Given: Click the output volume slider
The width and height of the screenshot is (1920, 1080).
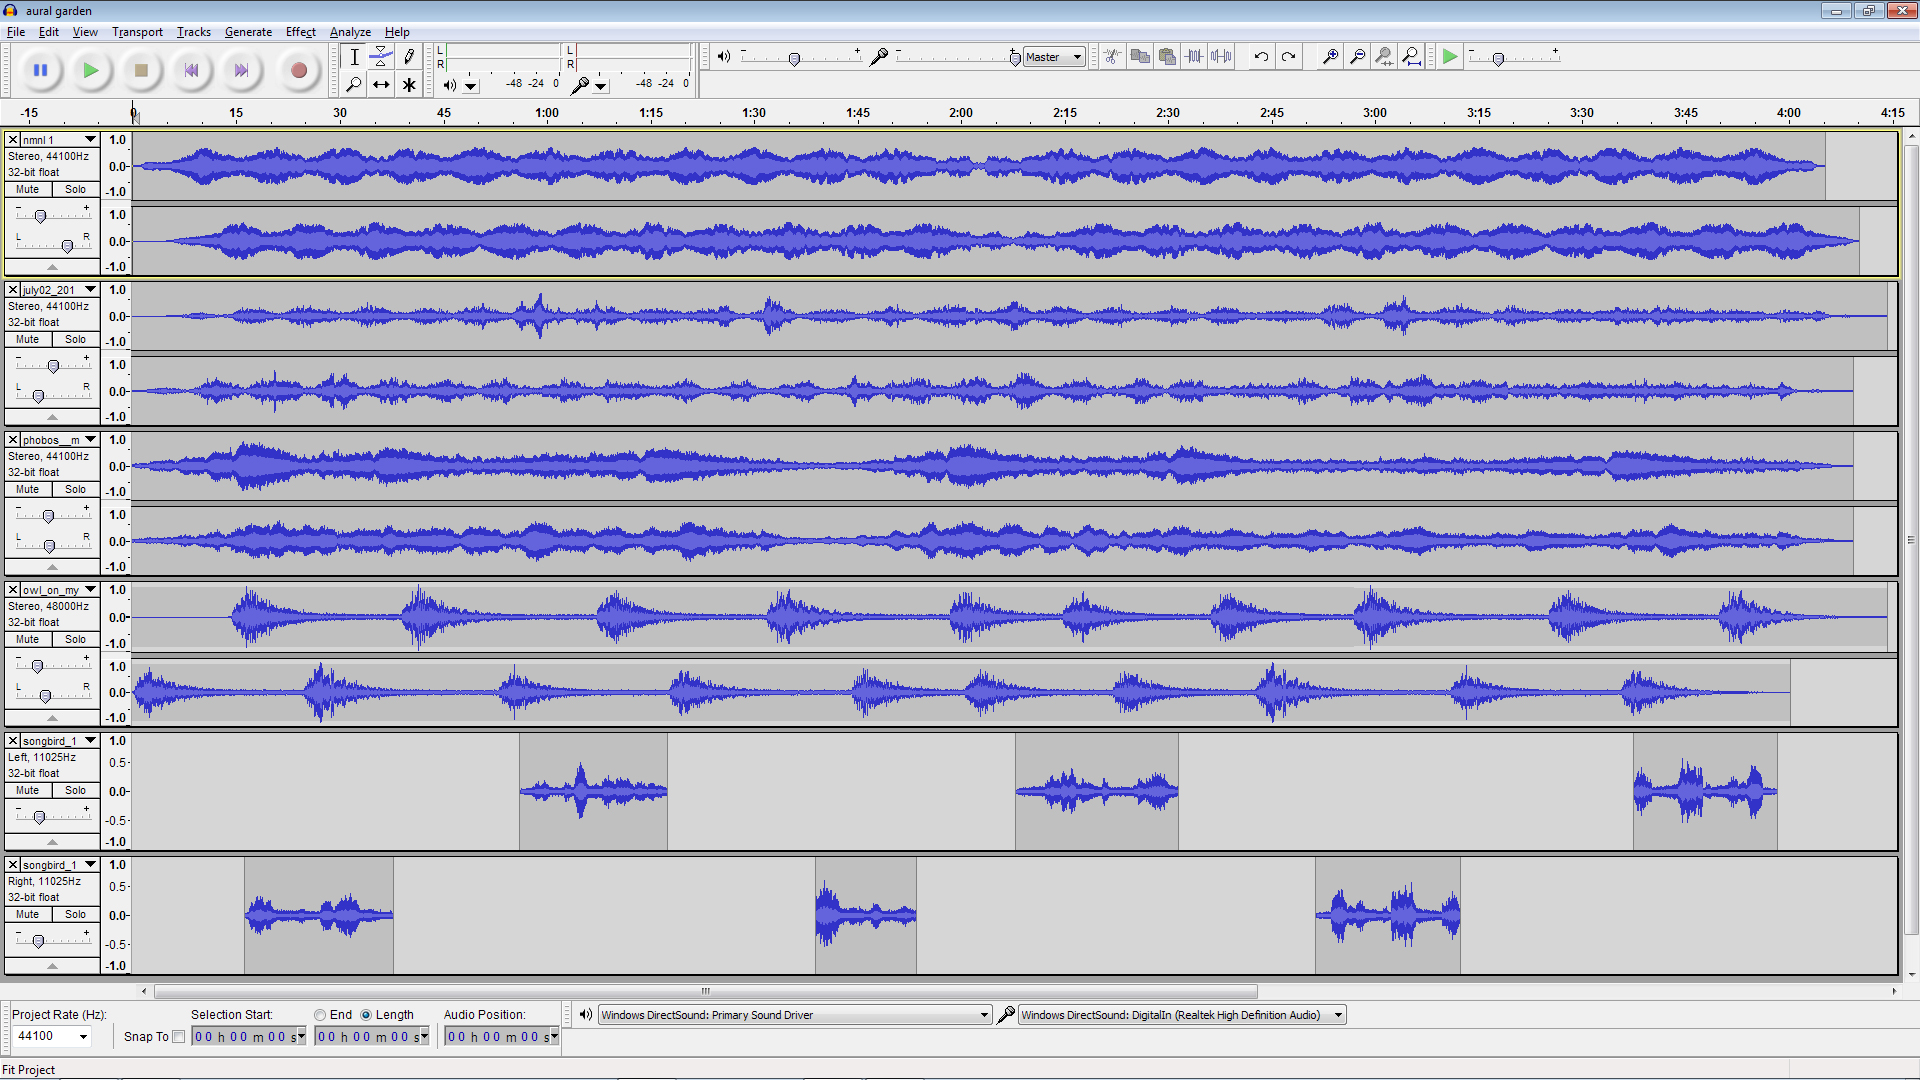Looking at the screenshot, I should click(x=794, y=59).
